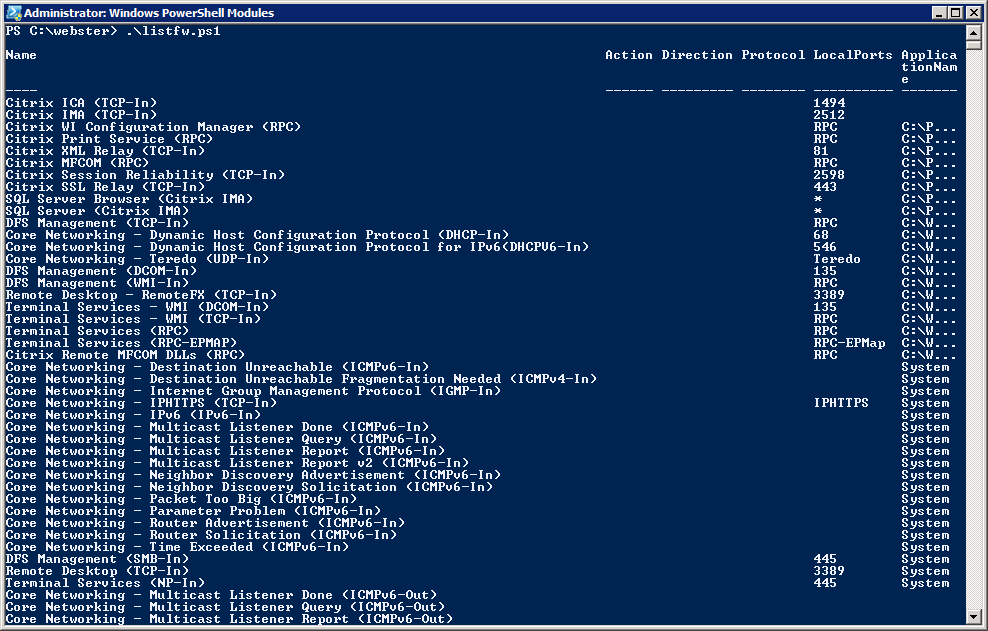
Task: Click the scrollbar up arrow
Action: pos(975,32)
